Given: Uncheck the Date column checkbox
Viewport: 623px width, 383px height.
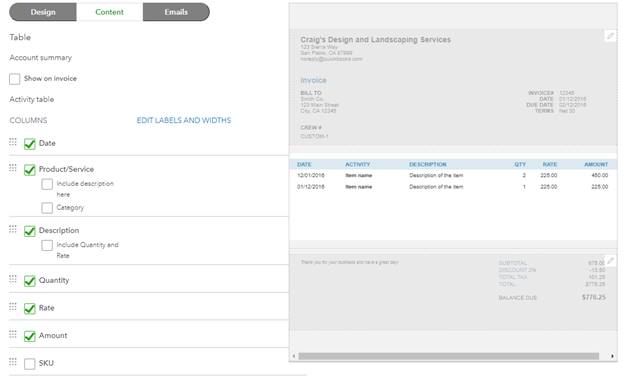Looking at the screenshot, I should coord(29,143).
